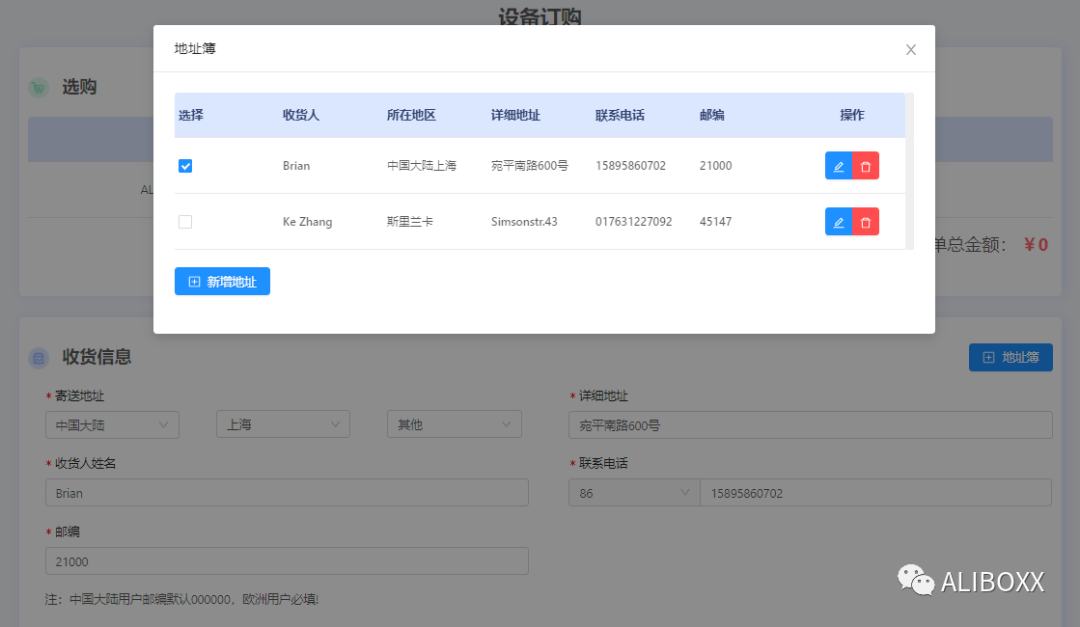Screen dimensions: 1080x627
Task: Delete Brian's address using trash icon
Action: (x=865, y=166)
